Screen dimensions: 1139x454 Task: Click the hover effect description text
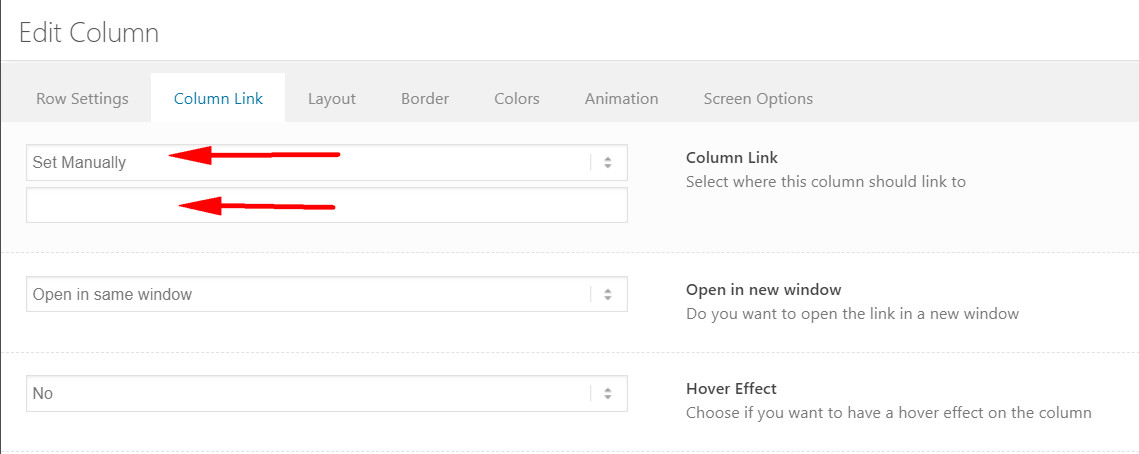coord(888,413)
